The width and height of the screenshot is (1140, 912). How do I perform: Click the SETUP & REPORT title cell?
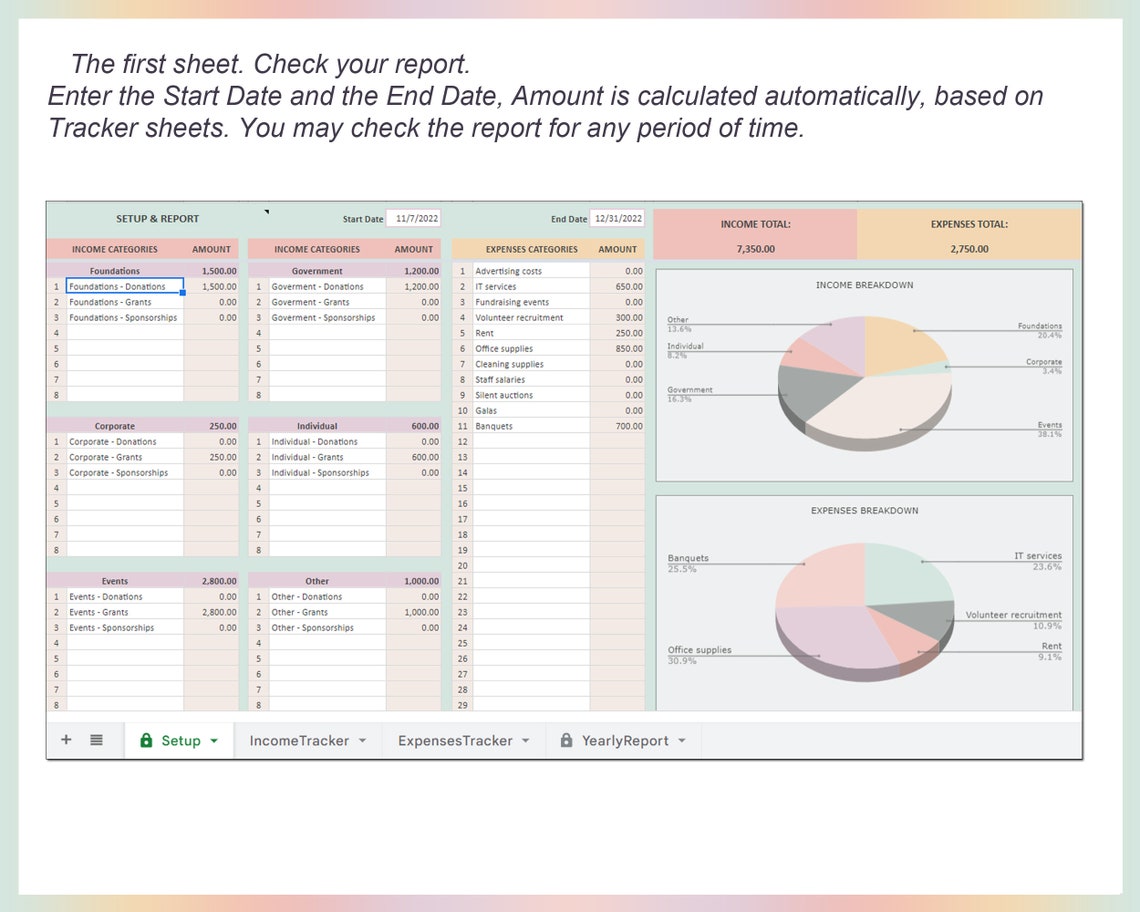click(x=157, y=218)
